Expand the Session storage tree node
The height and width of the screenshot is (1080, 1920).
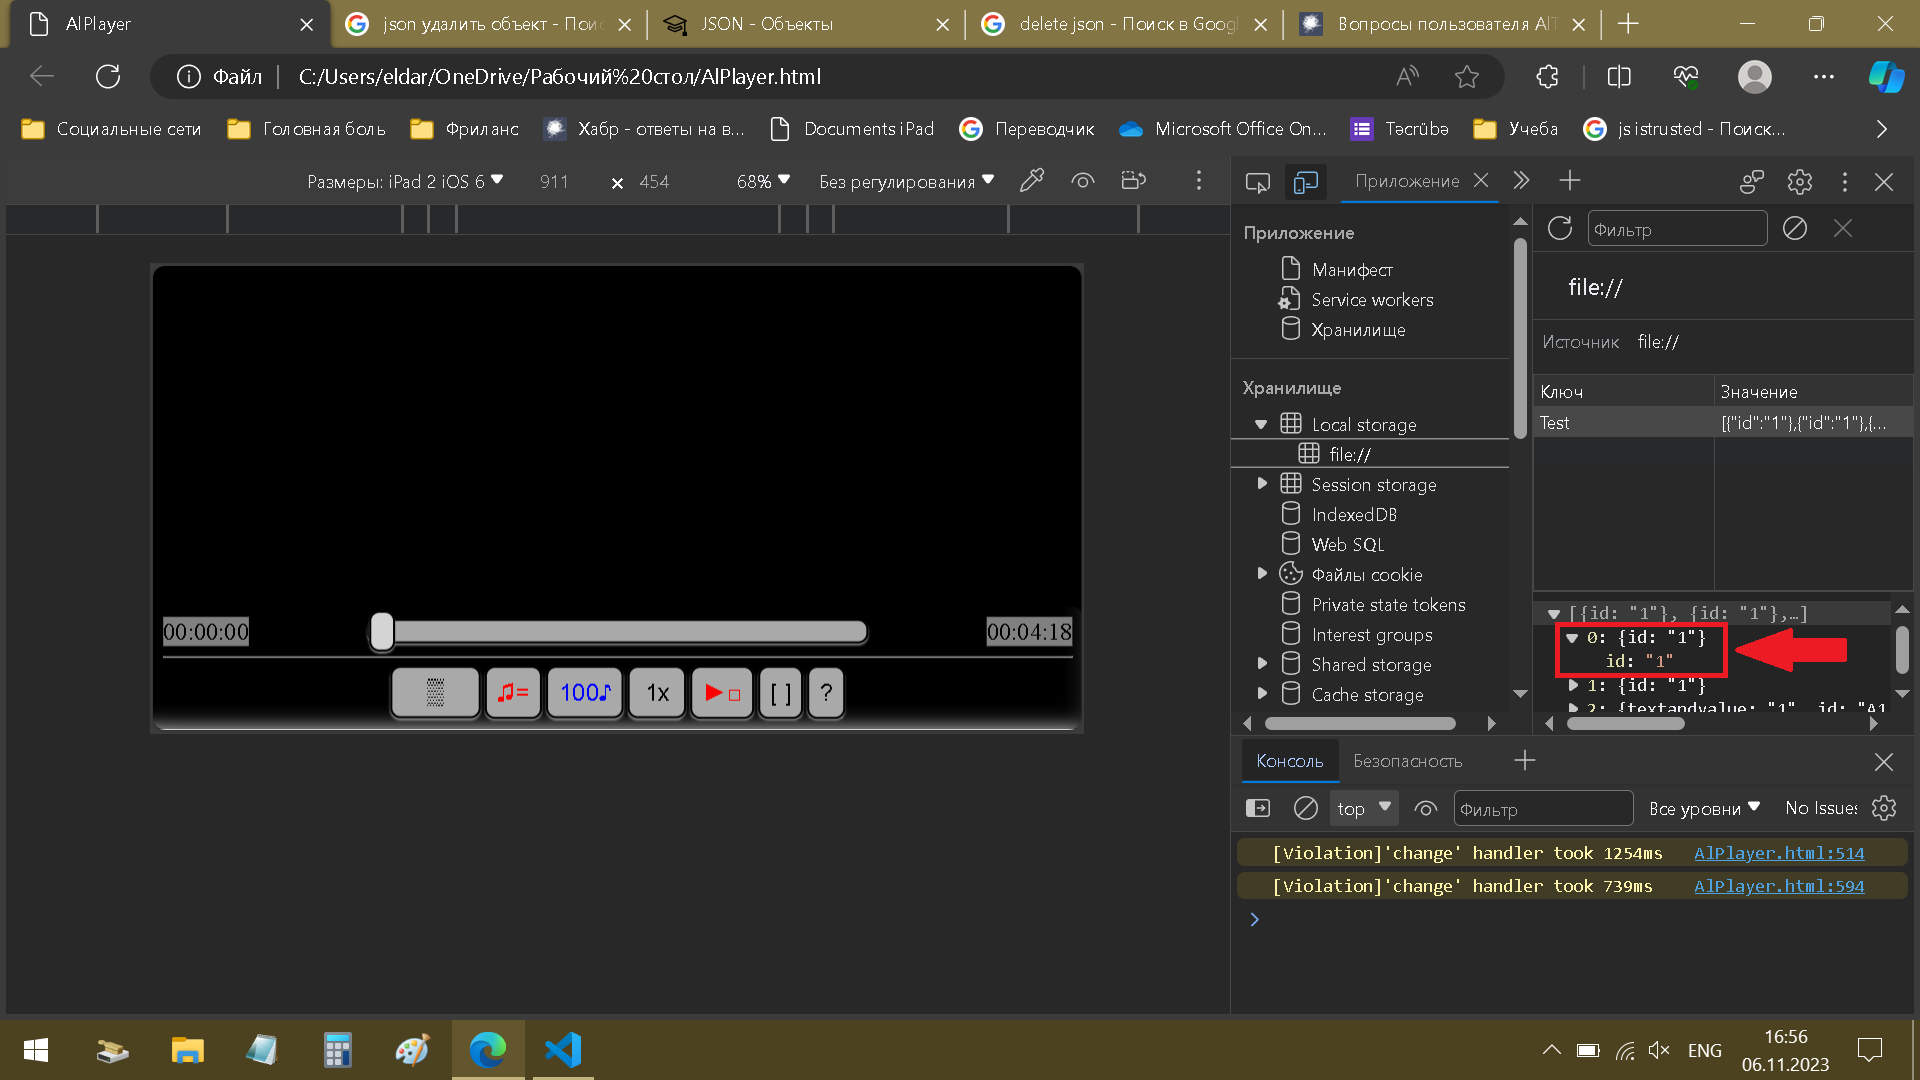1262,484
